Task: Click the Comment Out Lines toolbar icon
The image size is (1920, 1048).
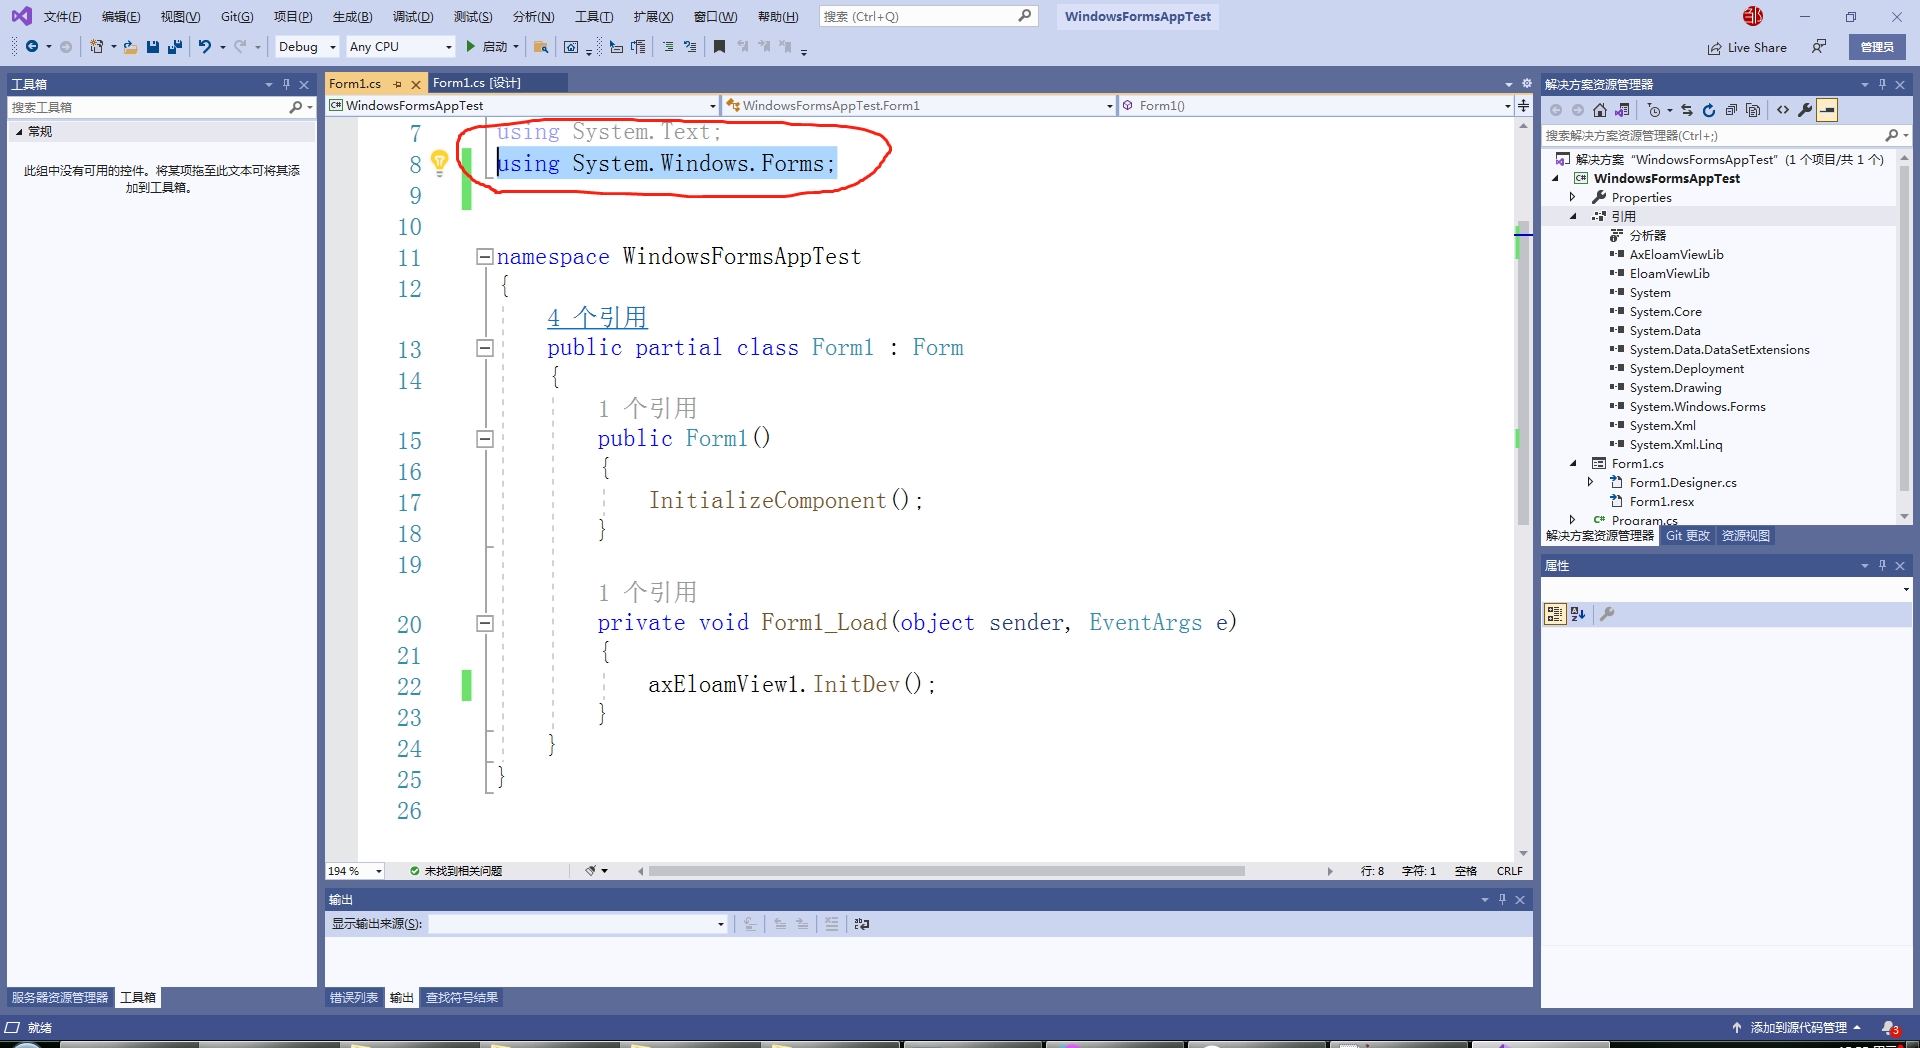Action: point(668,46)
